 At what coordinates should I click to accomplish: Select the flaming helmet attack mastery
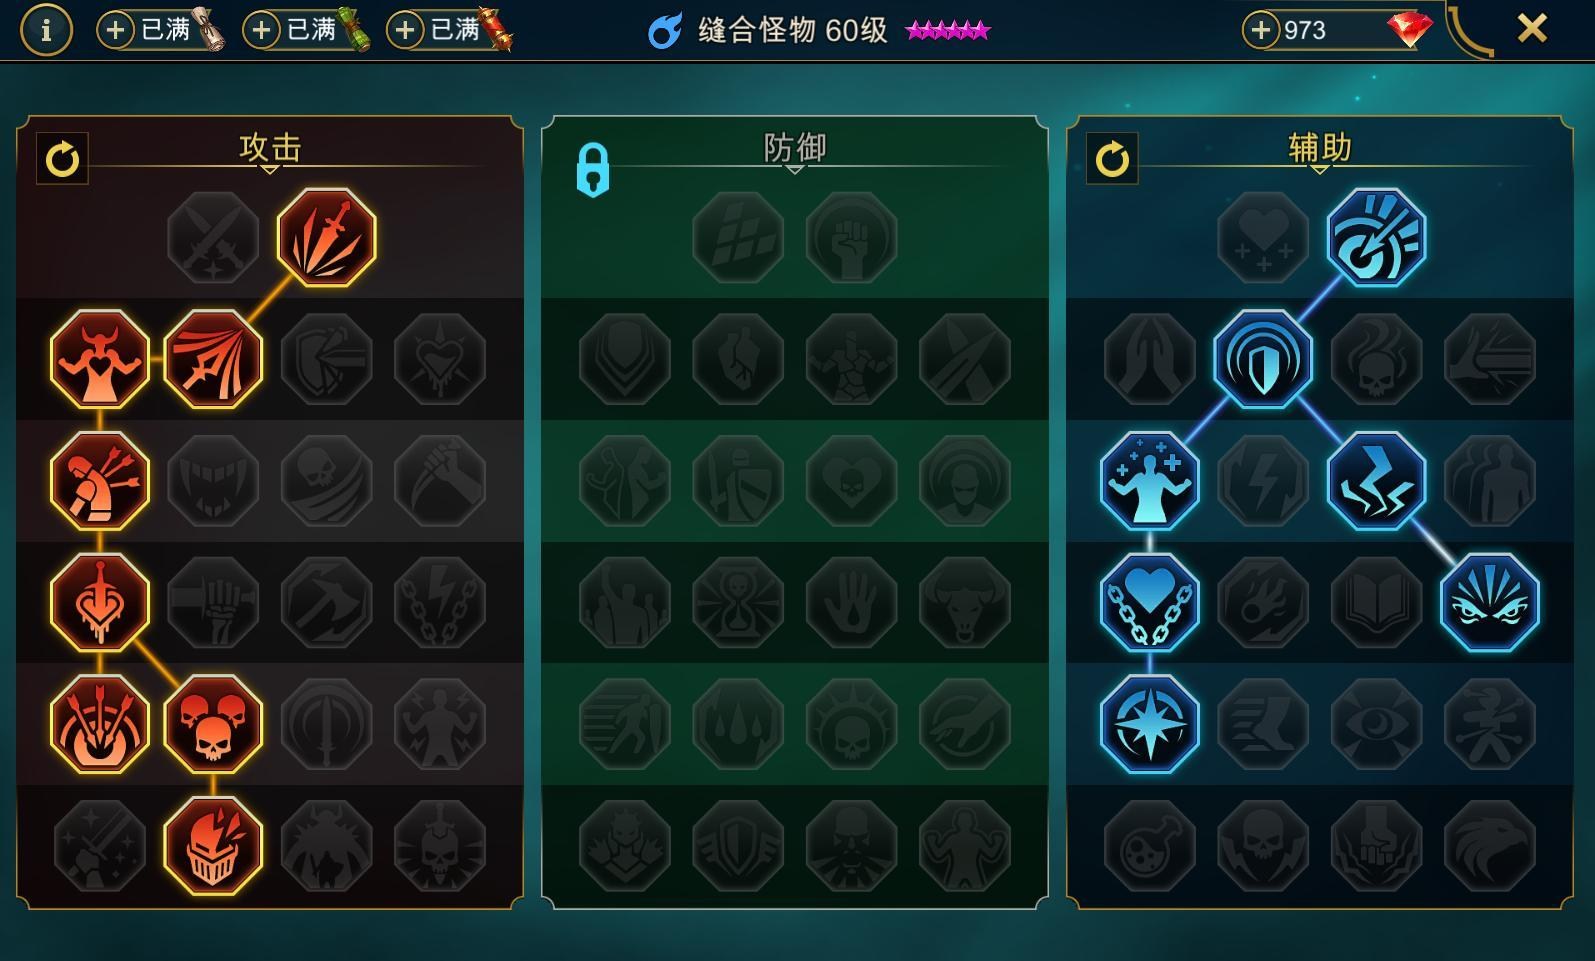click(x=213, y=846)
